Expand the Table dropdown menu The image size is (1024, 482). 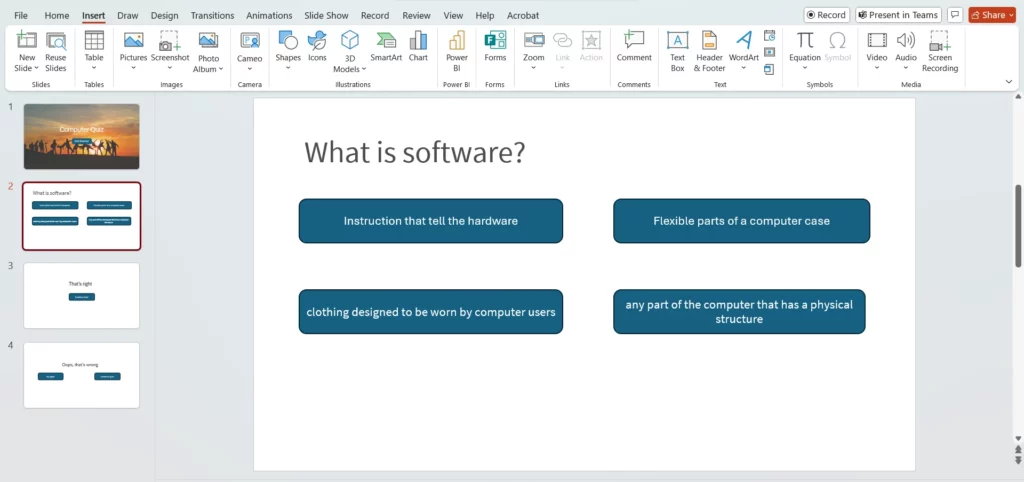(x=94, y=69)
